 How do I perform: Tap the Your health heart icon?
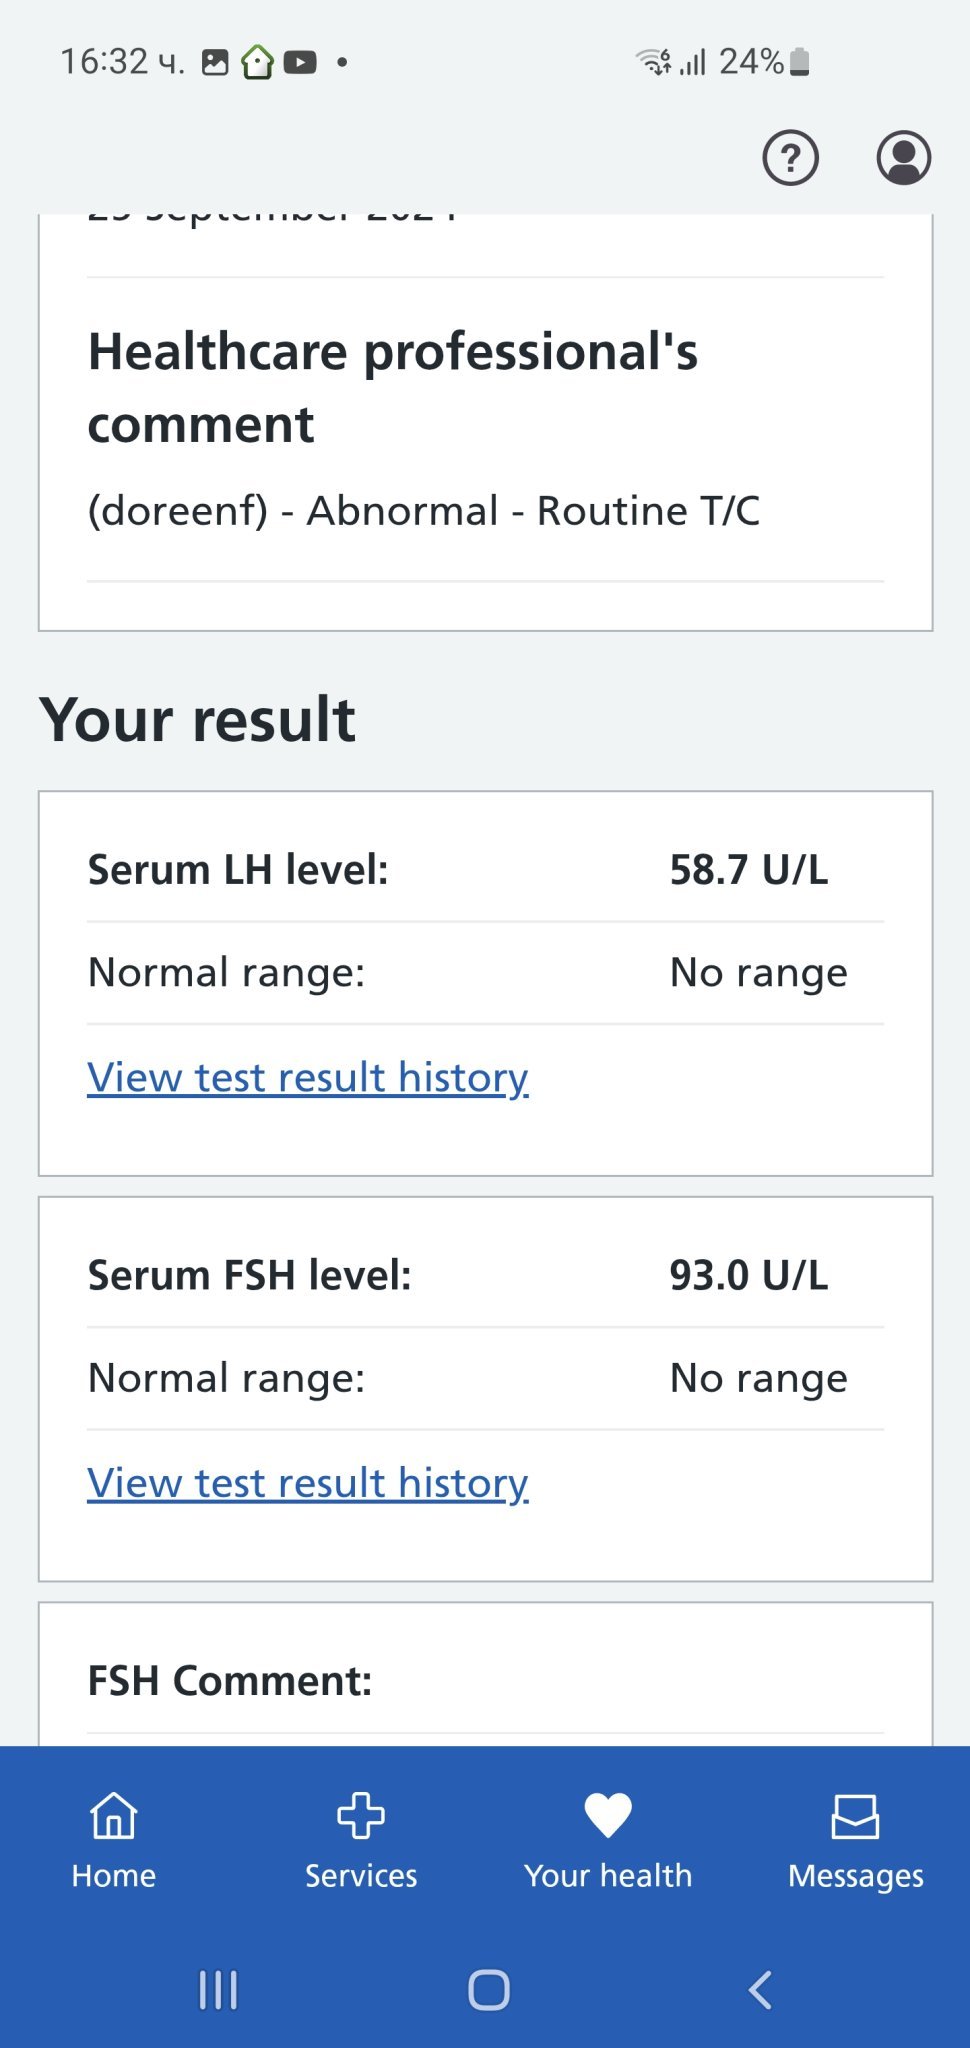click(x=608, y=1815)
